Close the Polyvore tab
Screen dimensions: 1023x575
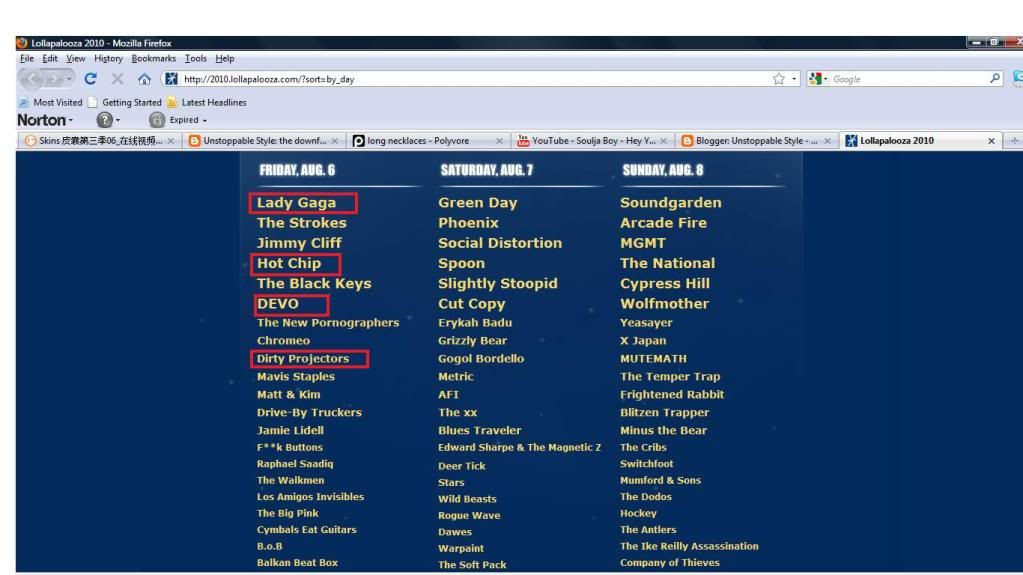coord(499,141)
